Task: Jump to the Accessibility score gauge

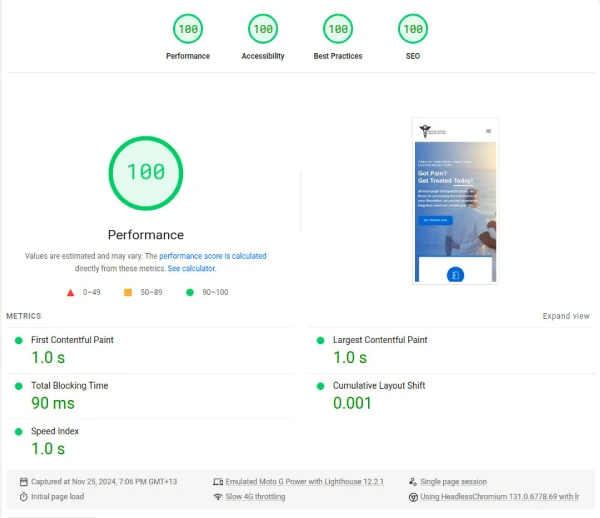Action: [x=263, y=30]
